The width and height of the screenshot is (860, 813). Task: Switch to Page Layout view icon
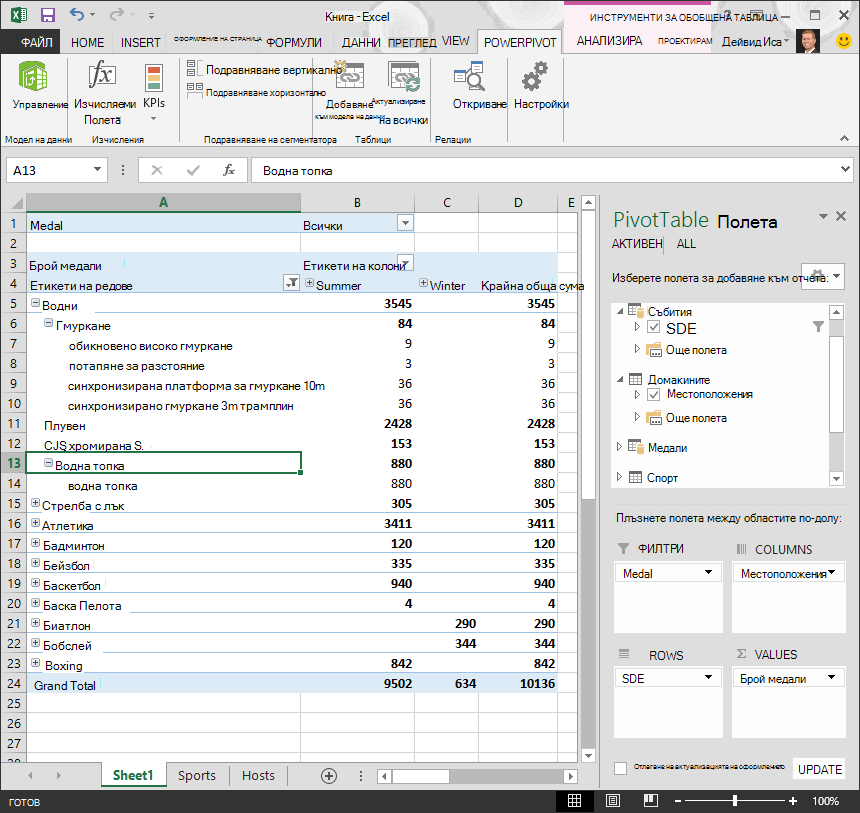(x=613, y=801)
